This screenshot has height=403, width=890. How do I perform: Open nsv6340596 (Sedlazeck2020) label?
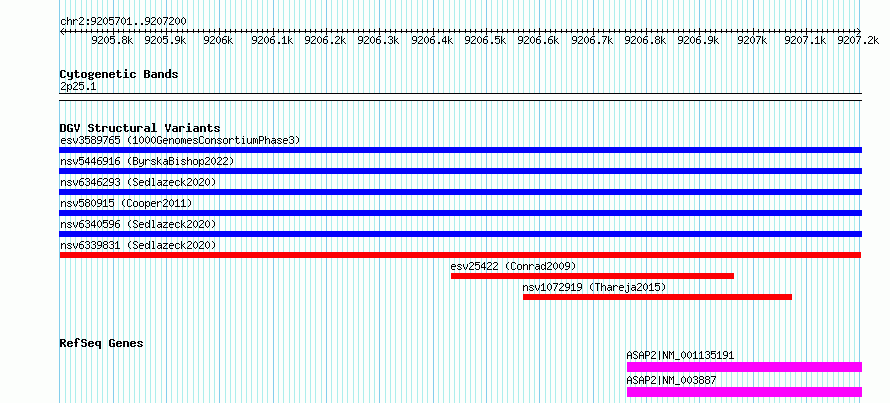coord(138,224)
